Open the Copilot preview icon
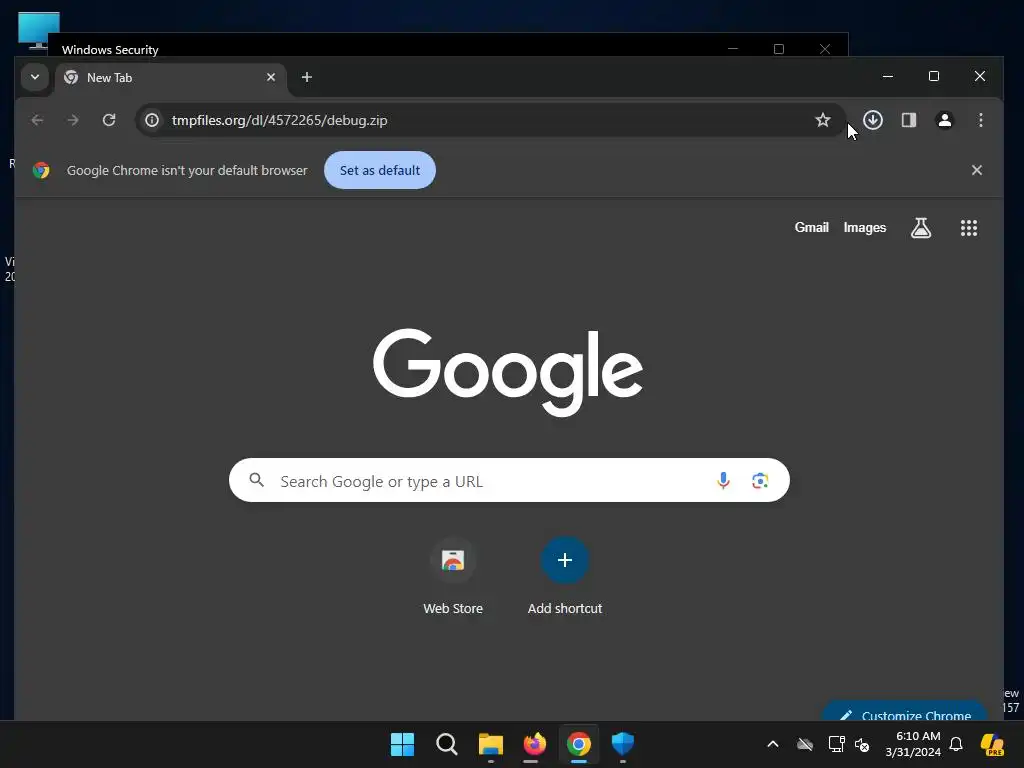The image size is (1024, 768). click(x=993, y=744)
